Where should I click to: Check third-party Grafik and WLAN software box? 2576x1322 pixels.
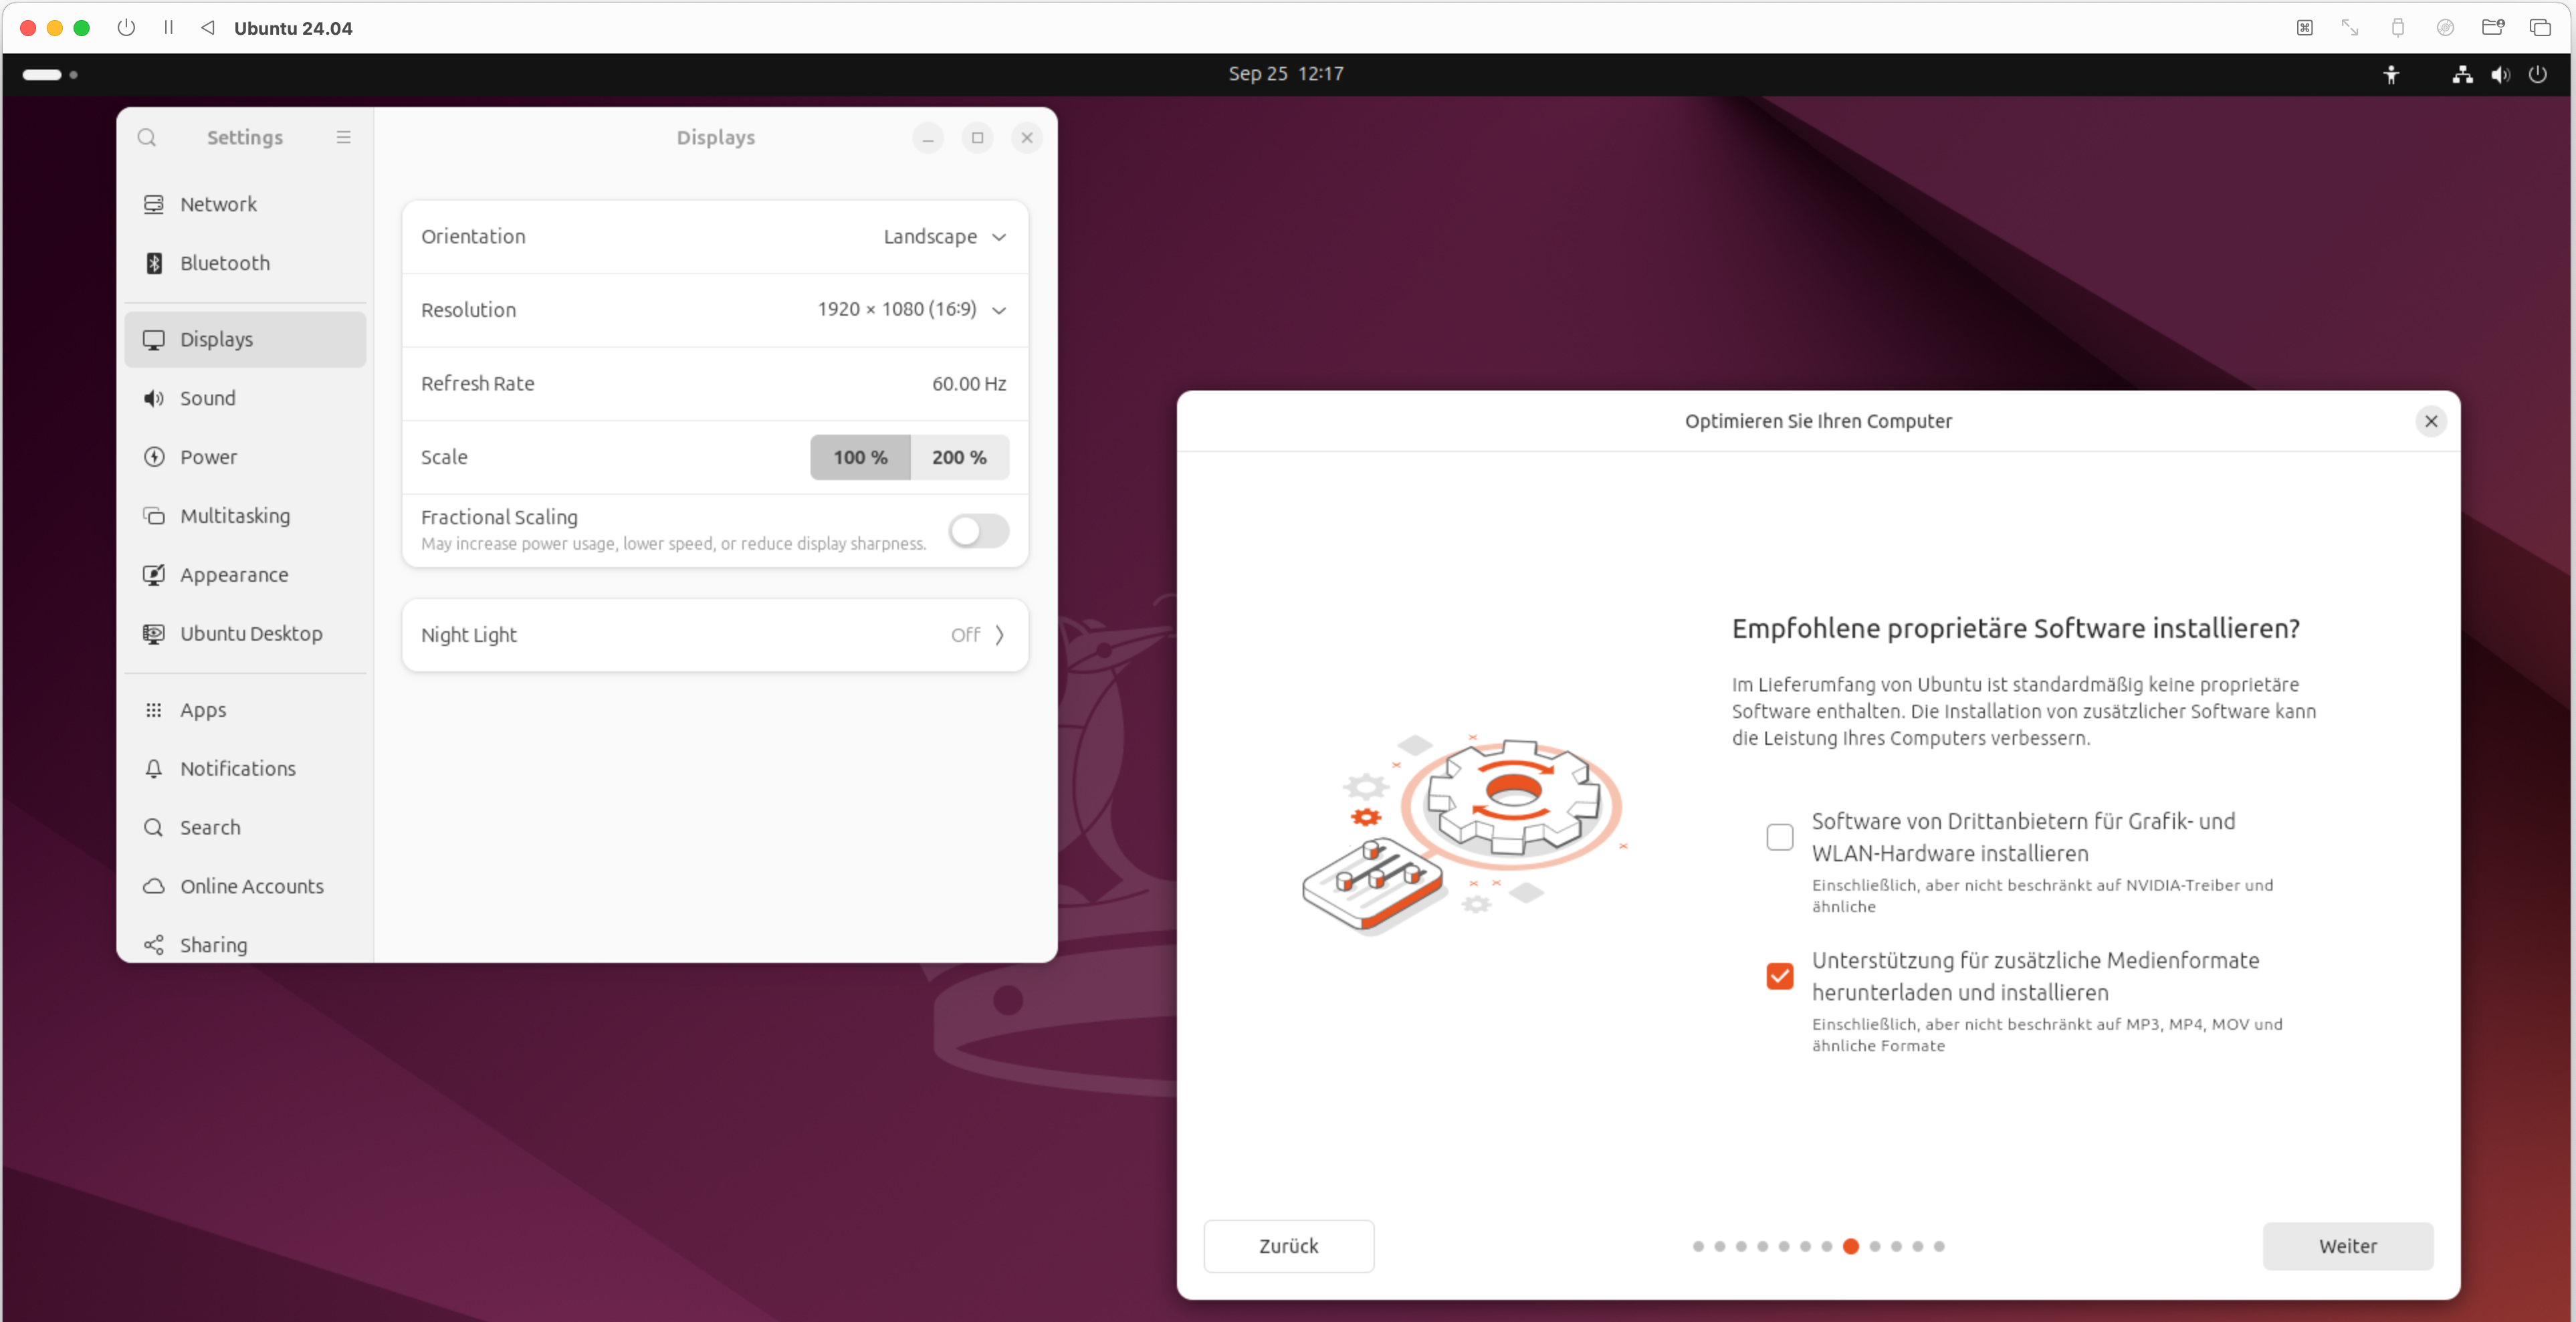coord(1779,838)
